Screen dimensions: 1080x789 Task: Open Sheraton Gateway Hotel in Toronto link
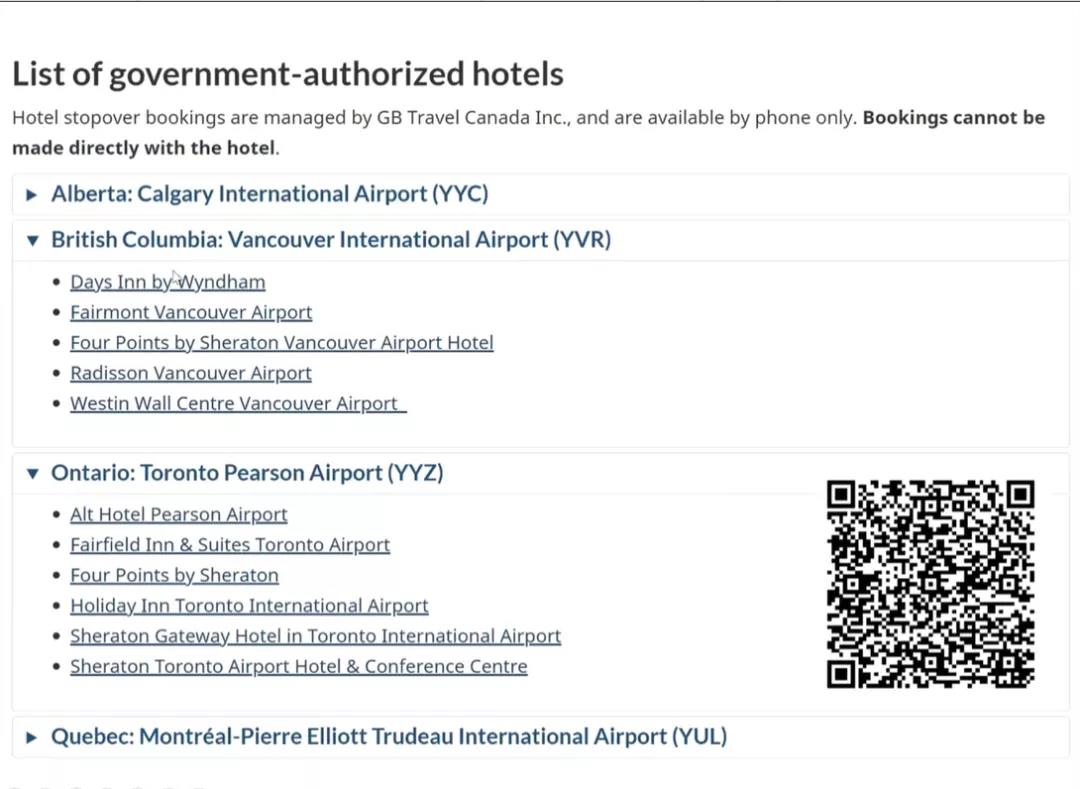click(x=315, y=636)
